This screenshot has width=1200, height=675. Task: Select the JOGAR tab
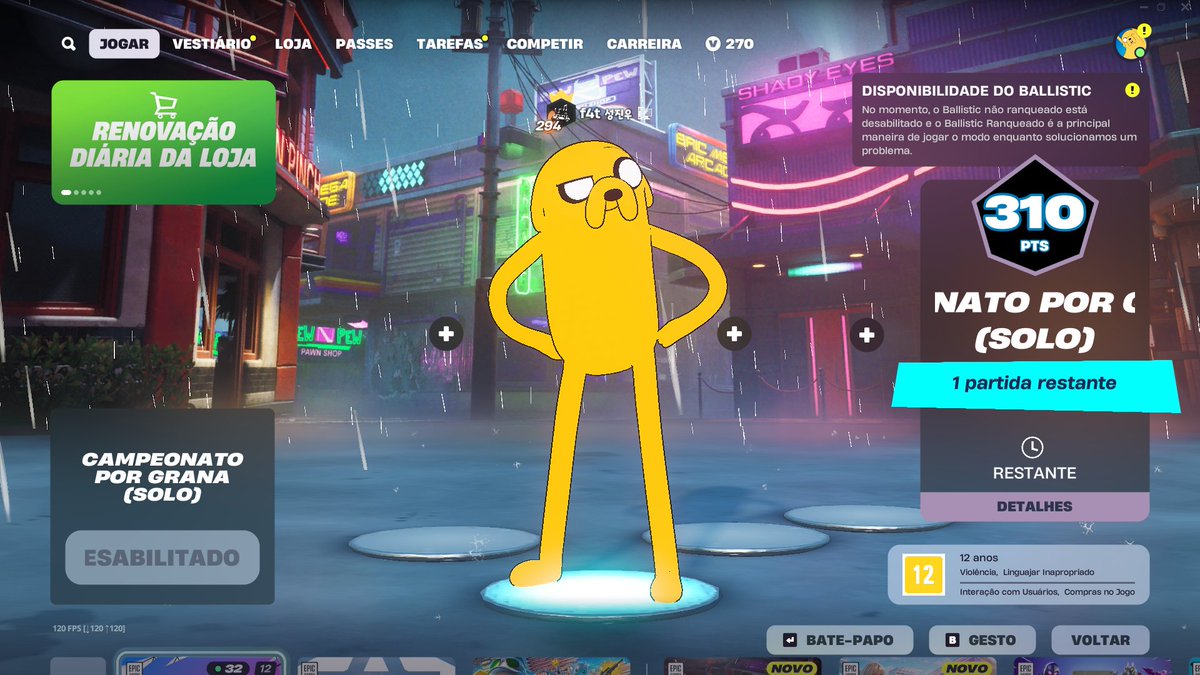[x=124, y=44]
